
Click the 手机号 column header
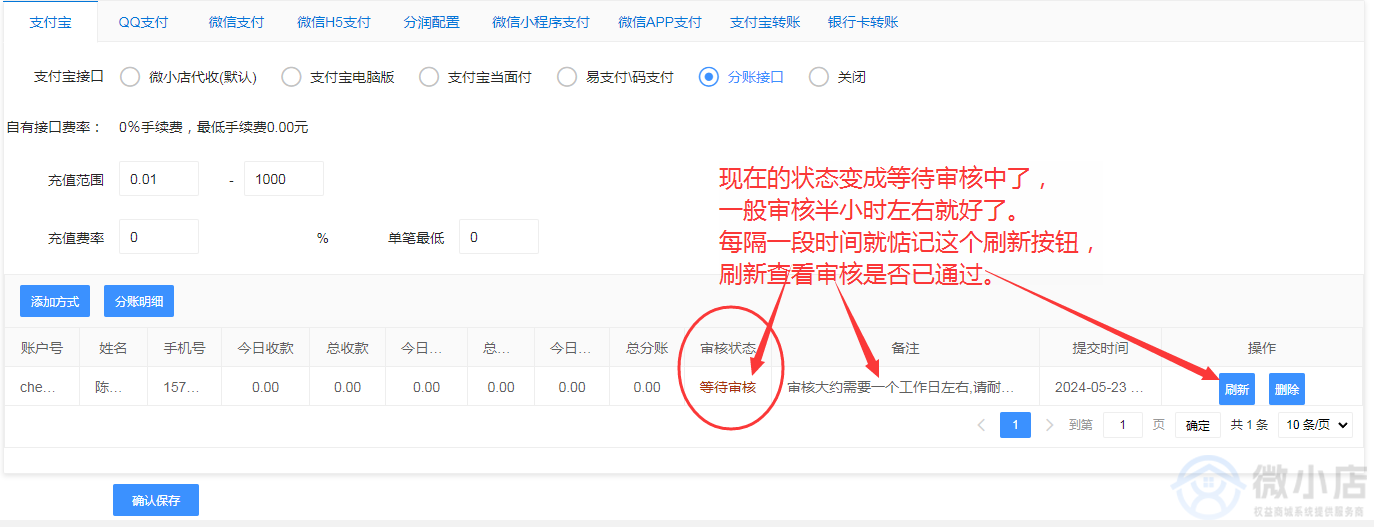(x=184, y=348)
